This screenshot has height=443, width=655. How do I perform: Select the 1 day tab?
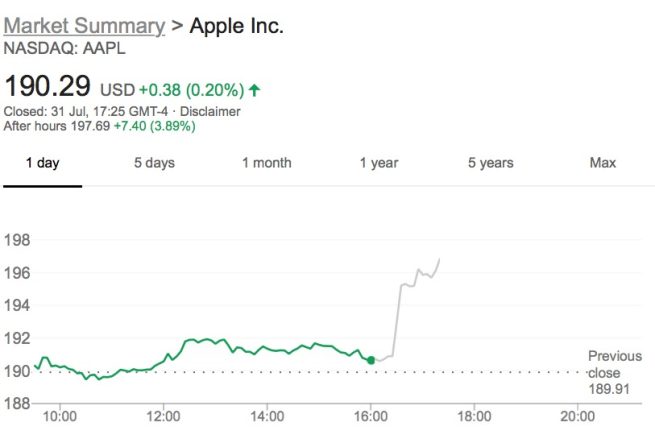(41, 163)
